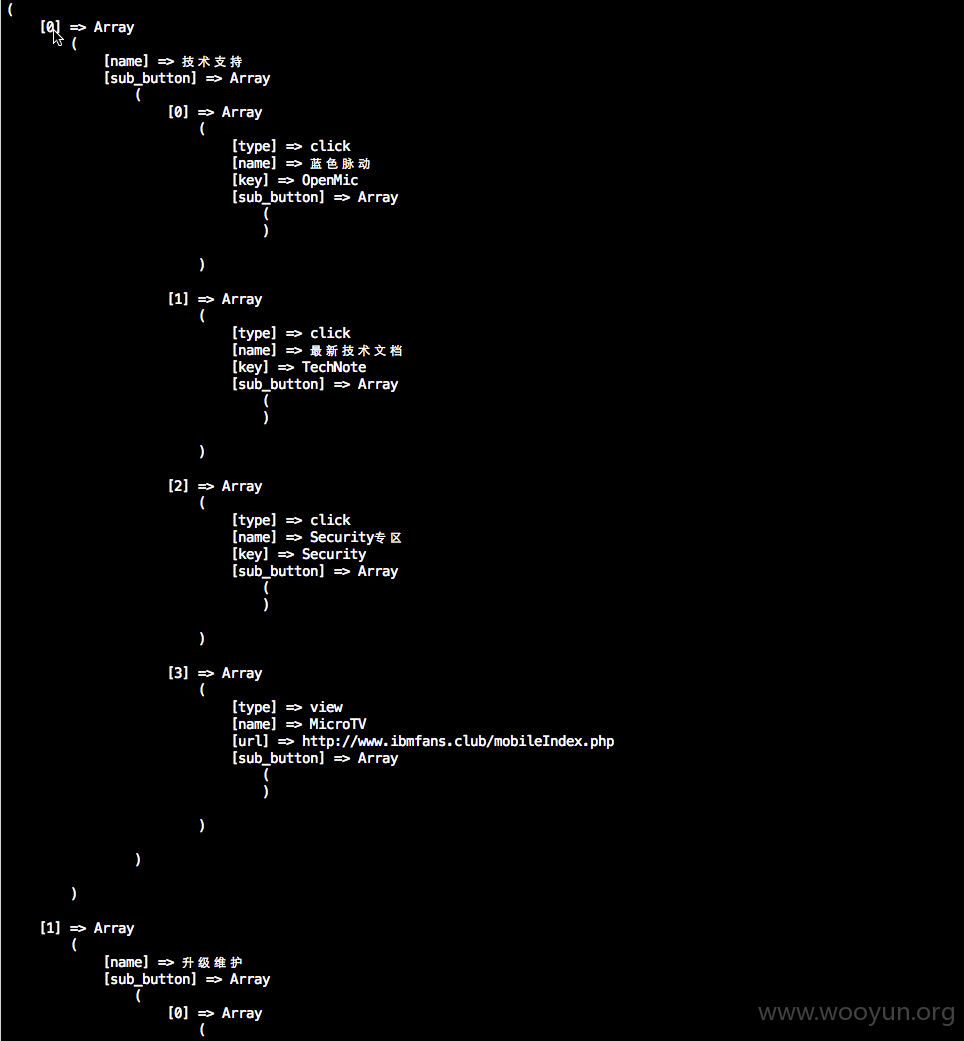Click the view type value

pos(327,708)
